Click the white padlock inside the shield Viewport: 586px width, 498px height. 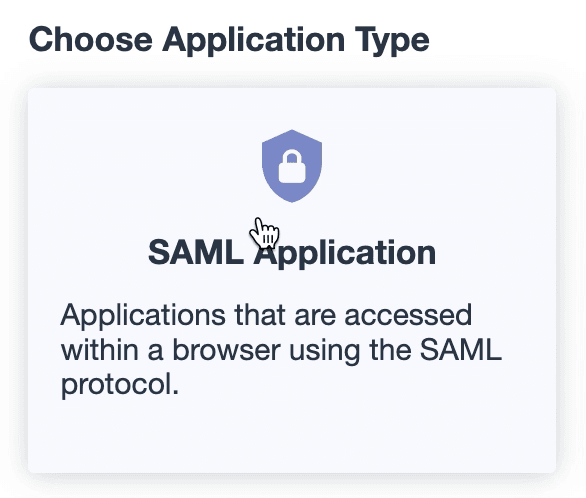pyautogui.click(x=292, y=167)
